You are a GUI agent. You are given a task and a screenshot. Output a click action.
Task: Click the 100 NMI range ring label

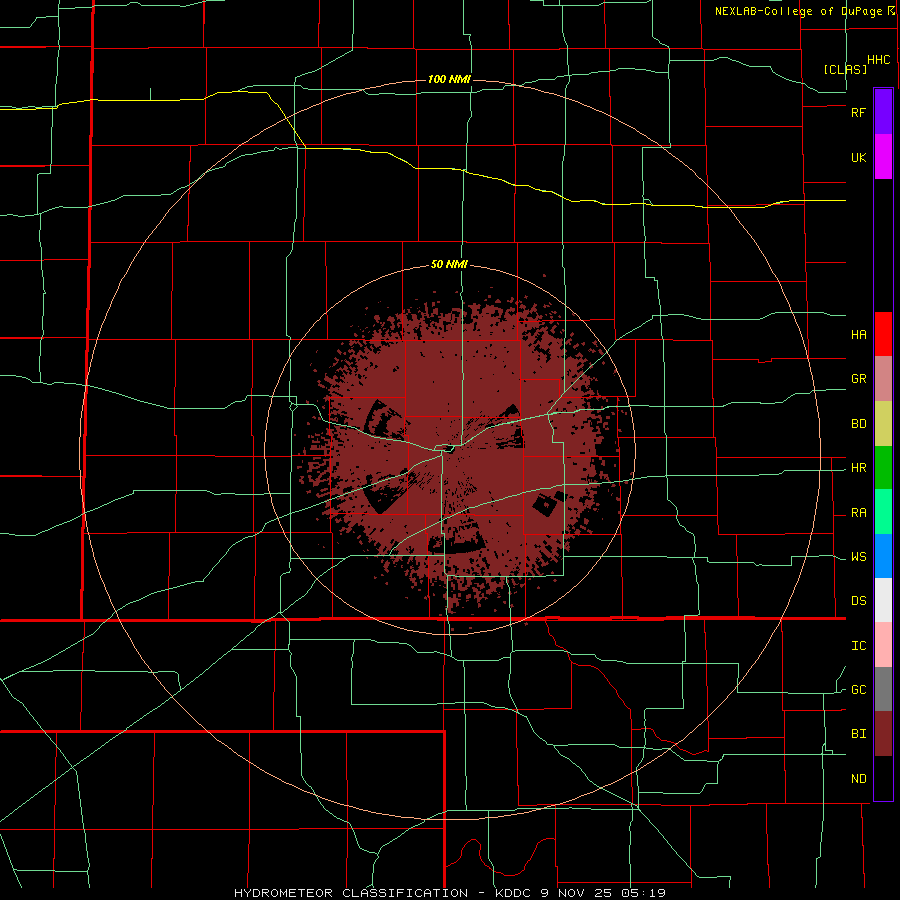pyautogui.click(x=449, y=79)
